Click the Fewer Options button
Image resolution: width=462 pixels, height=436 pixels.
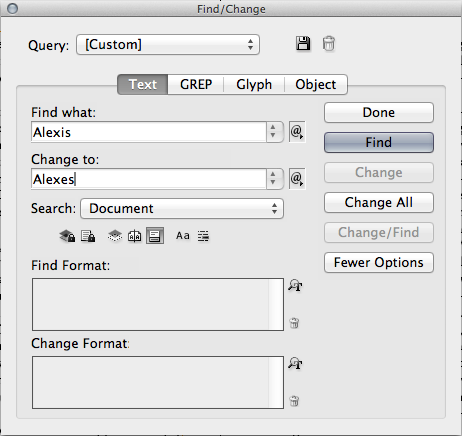(379, 262)
